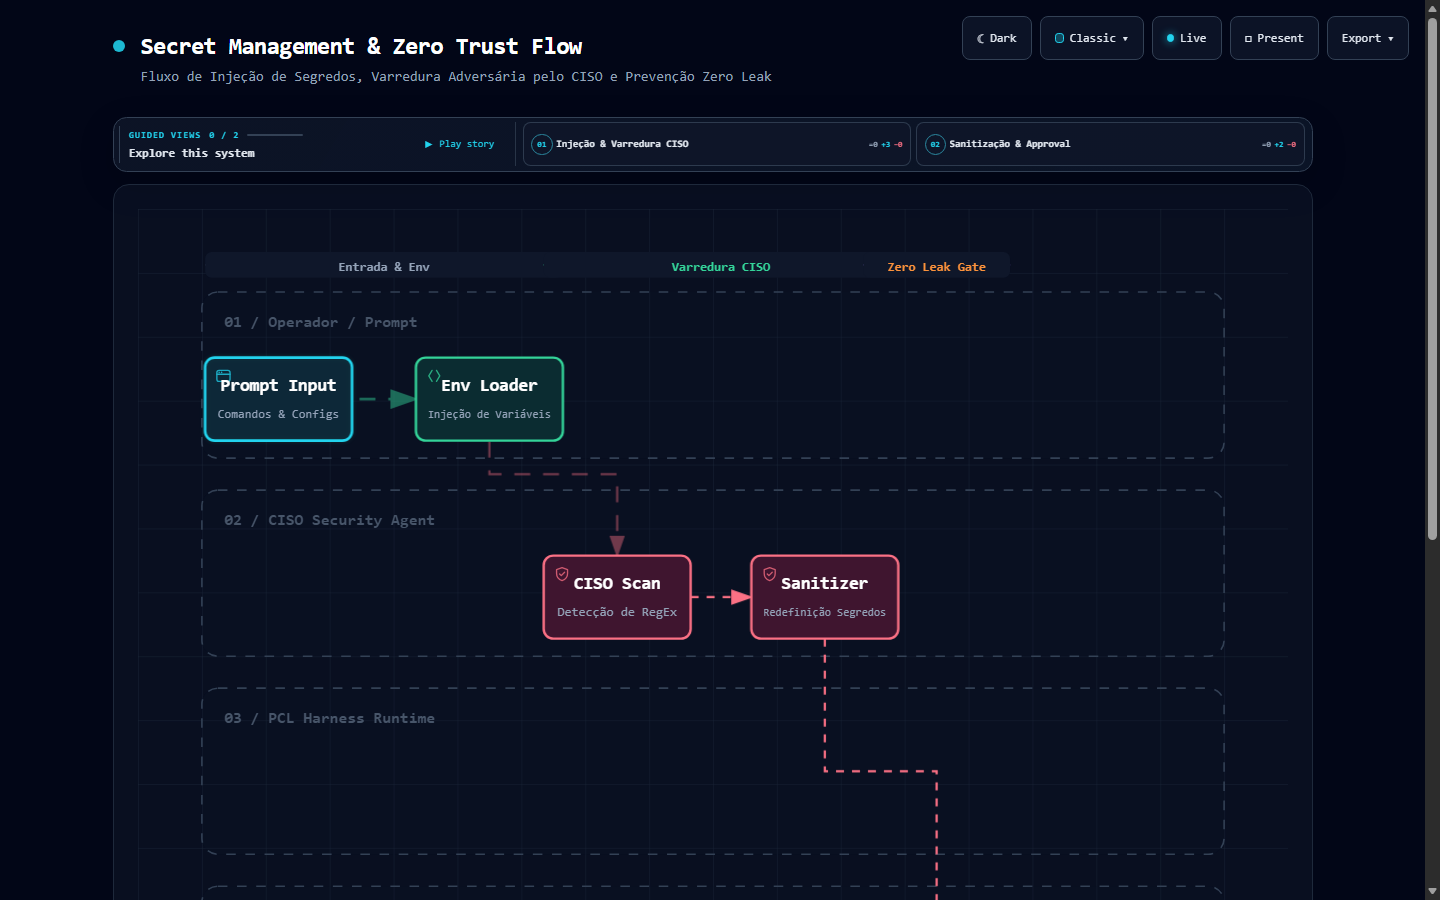This screenshot has height=900, width=1440.
Task: Click the '02 / CISO Security Agent' lane label
Action: pyautogui.click(x=329, y=520)
